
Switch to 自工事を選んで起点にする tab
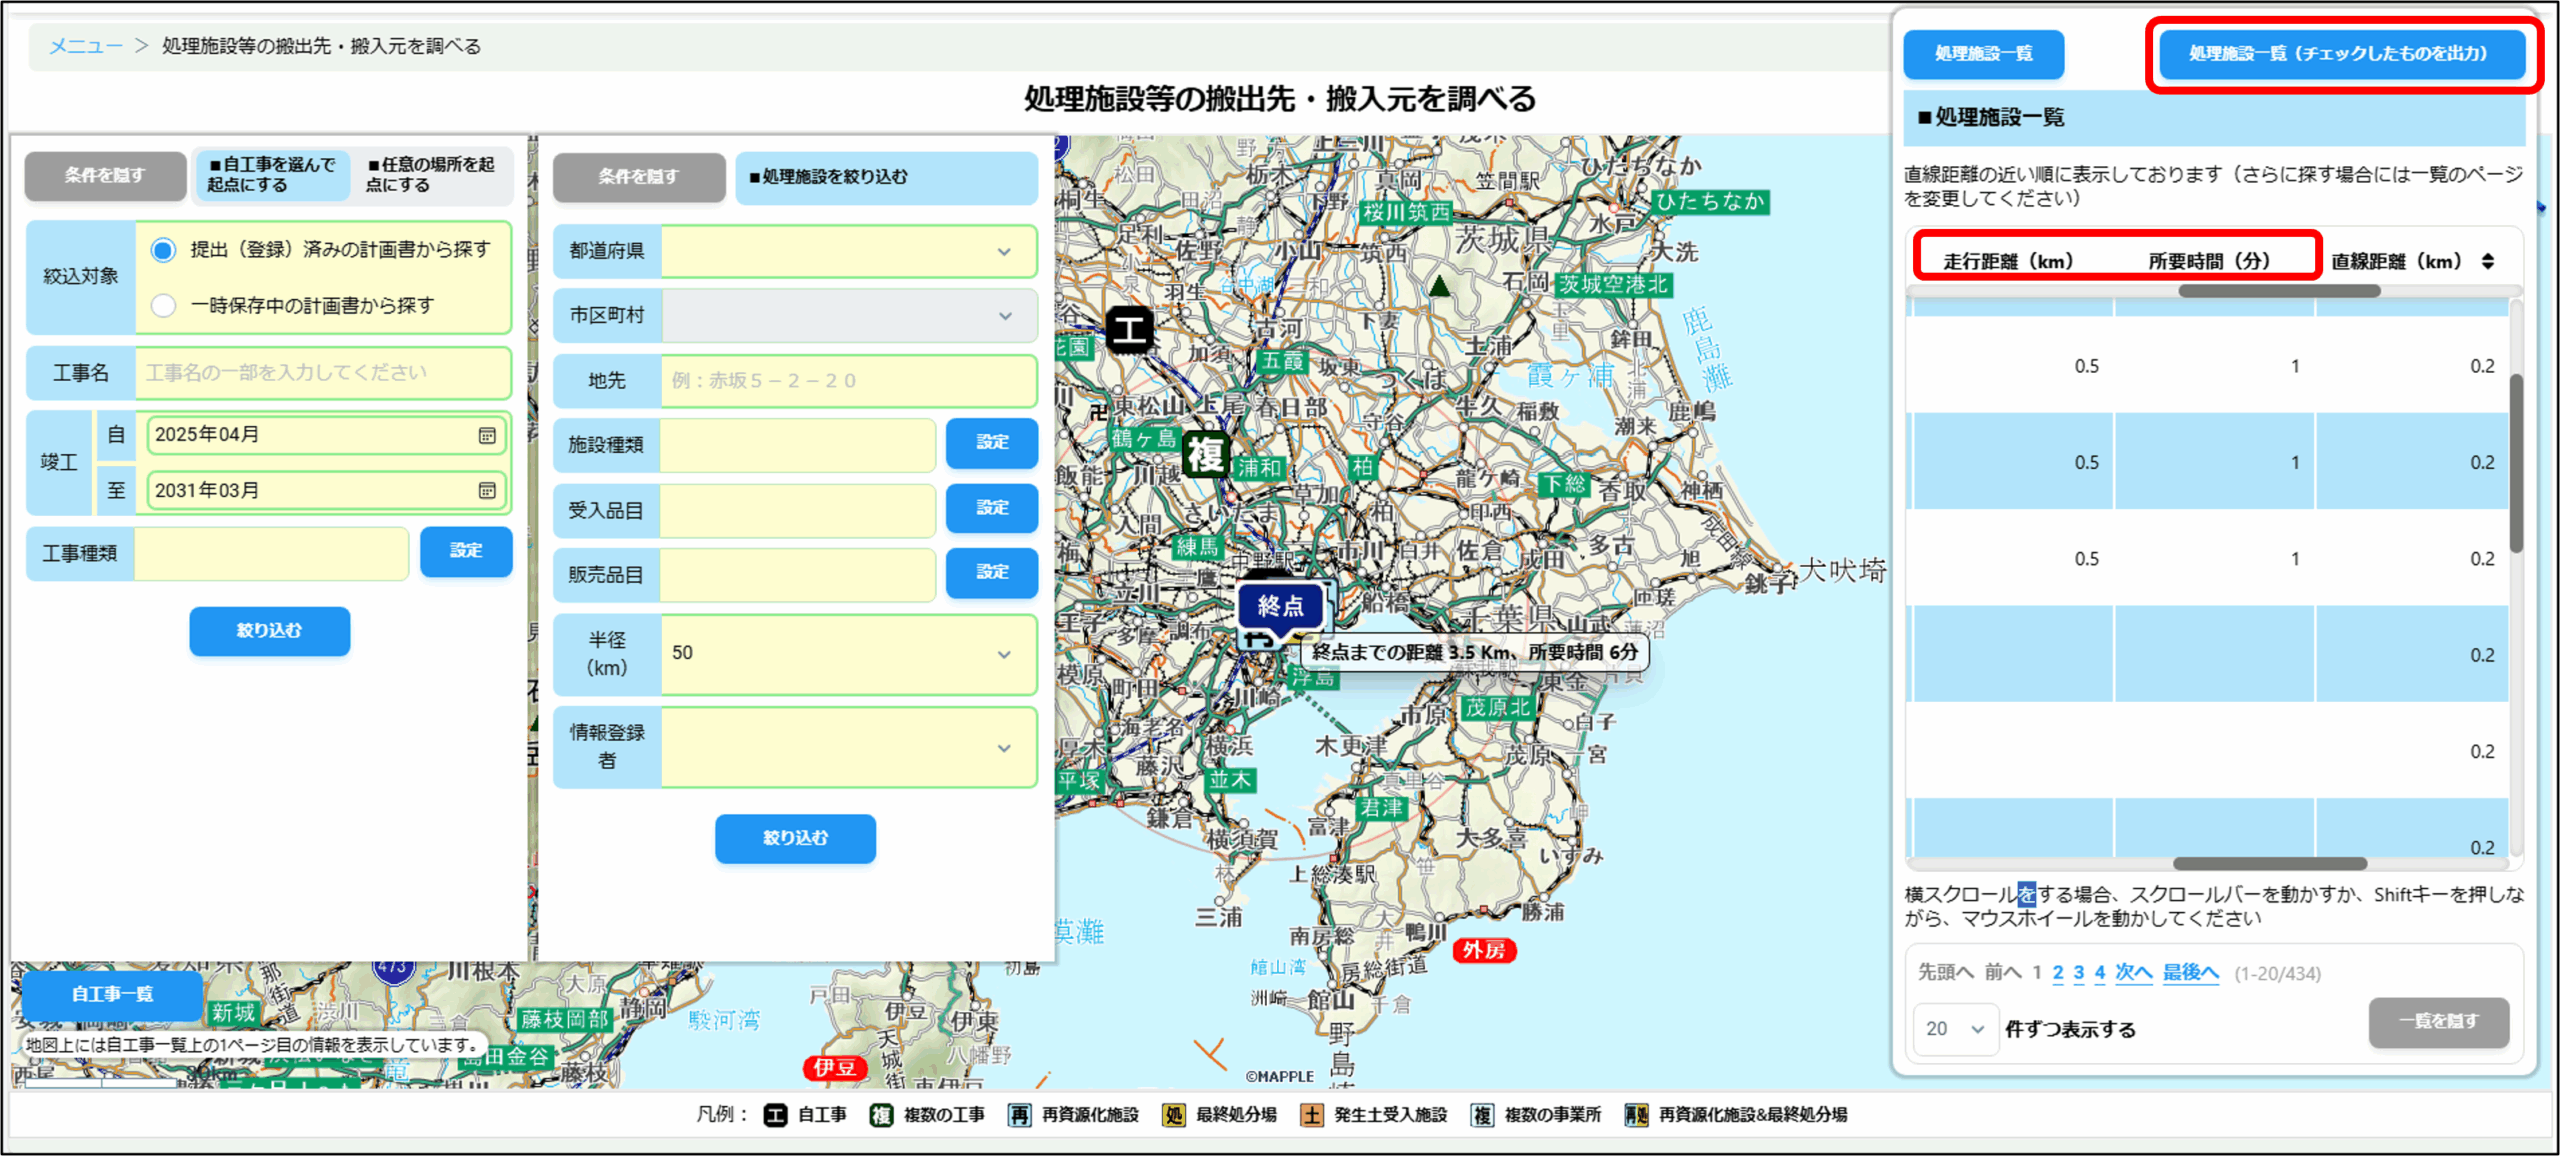271,175
